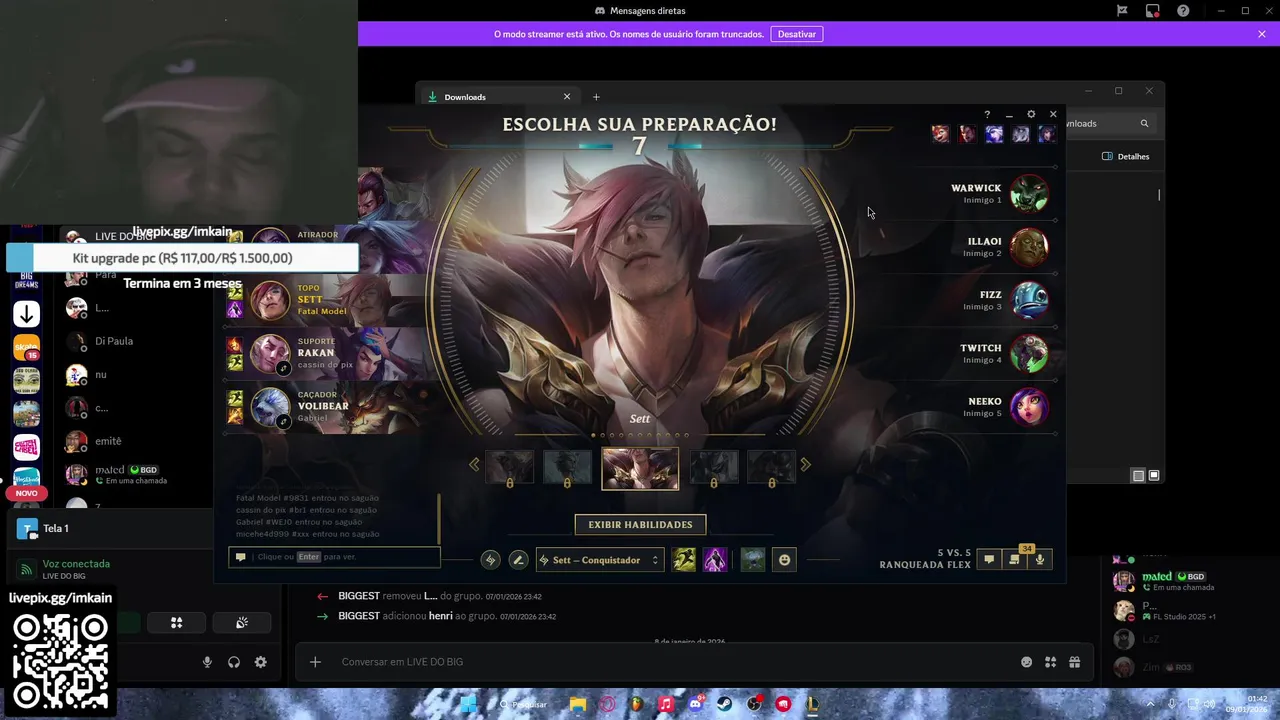The image size is (1280, 720).
Task: Toggle the Detalhes pane in File Explorer
Action: tap(1126, 156)
